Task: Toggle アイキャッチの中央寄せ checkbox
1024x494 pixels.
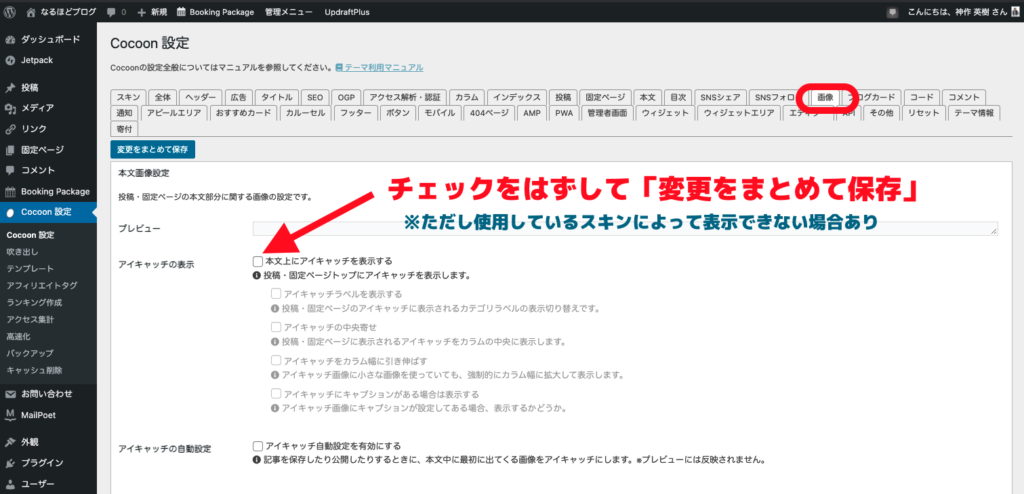Action: [276, 327]
